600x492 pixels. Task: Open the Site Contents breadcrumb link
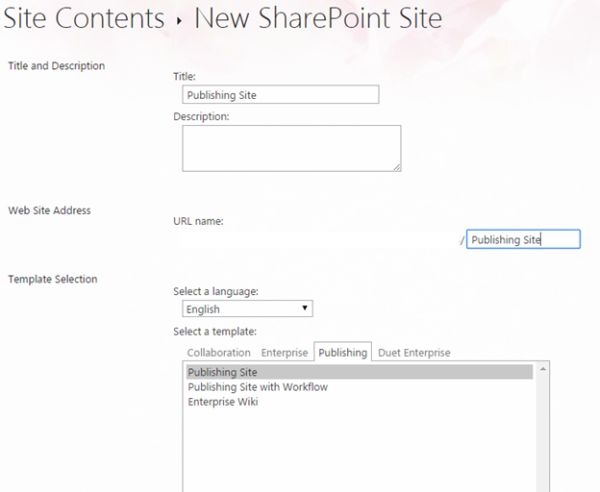(x=84, y=18)
